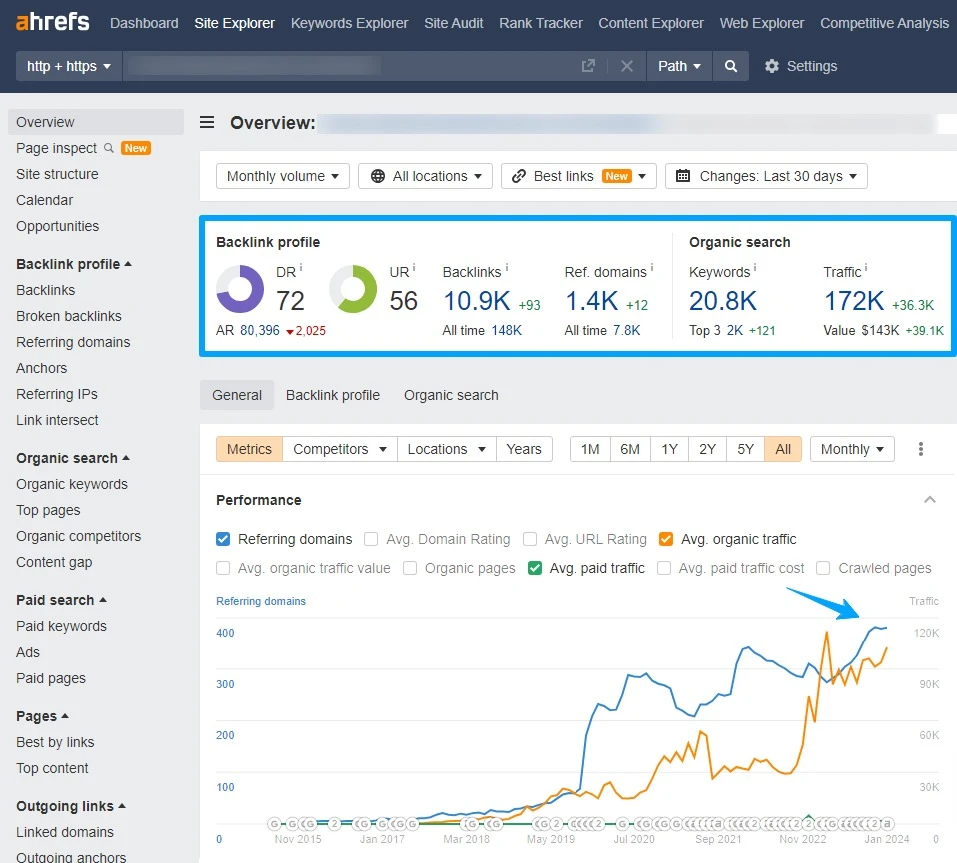Open Changes: Last 30 days dropdown
Image resolution: width=957 pixels, height=863 pixels.
point(766,176)
